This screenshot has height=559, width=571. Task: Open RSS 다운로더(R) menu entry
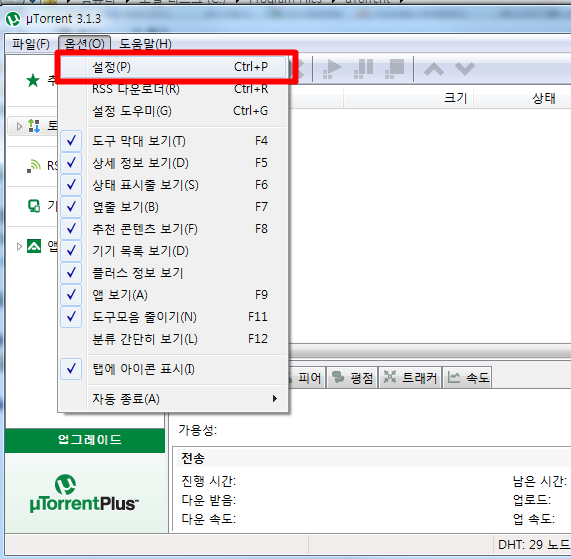coord(173,89)
